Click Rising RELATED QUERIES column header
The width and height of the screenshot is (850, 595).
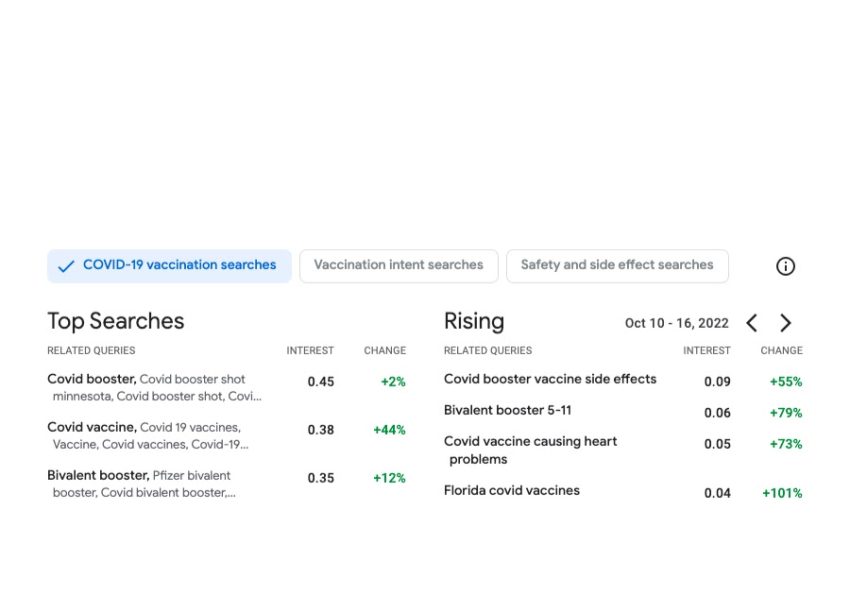(x=488, y=351)
